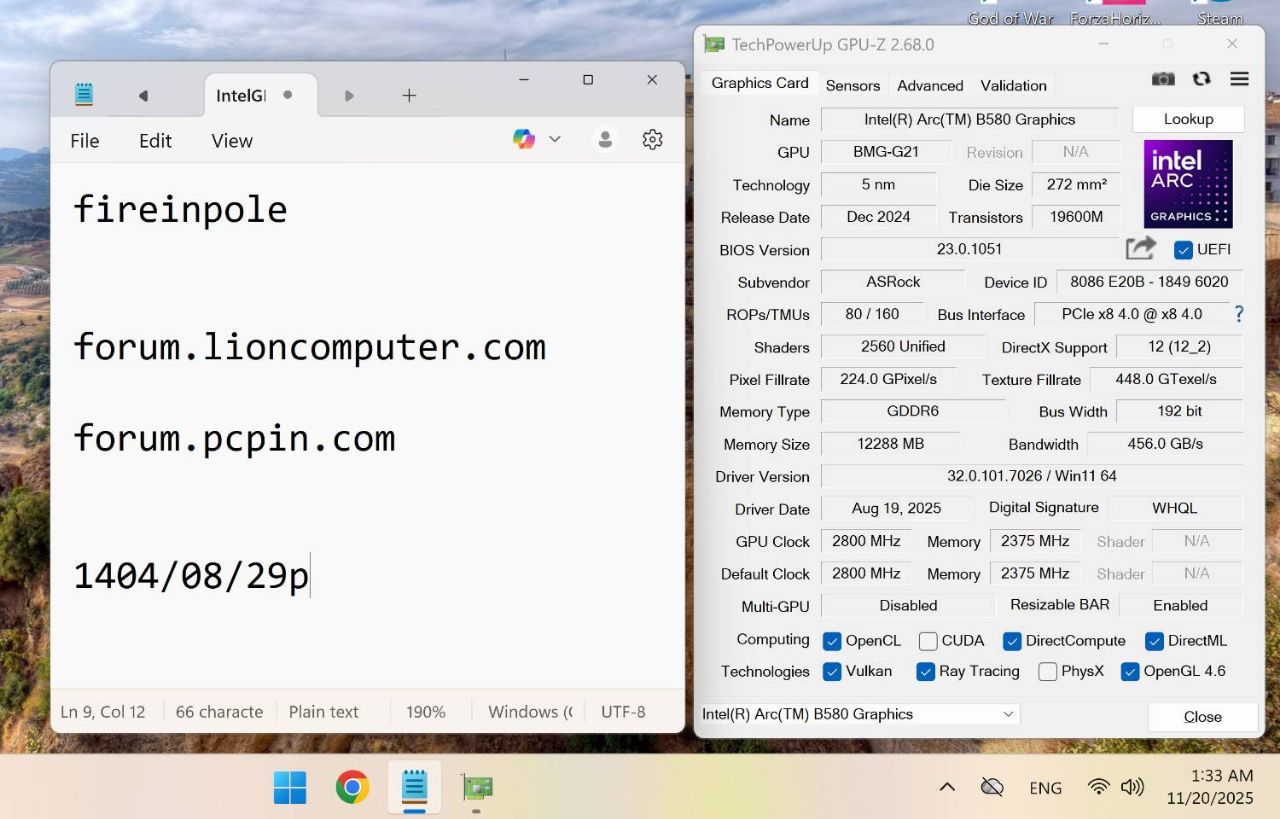Open the Edit menu in Notepad
Screen dimensions: 1280x819
[155, 141]
